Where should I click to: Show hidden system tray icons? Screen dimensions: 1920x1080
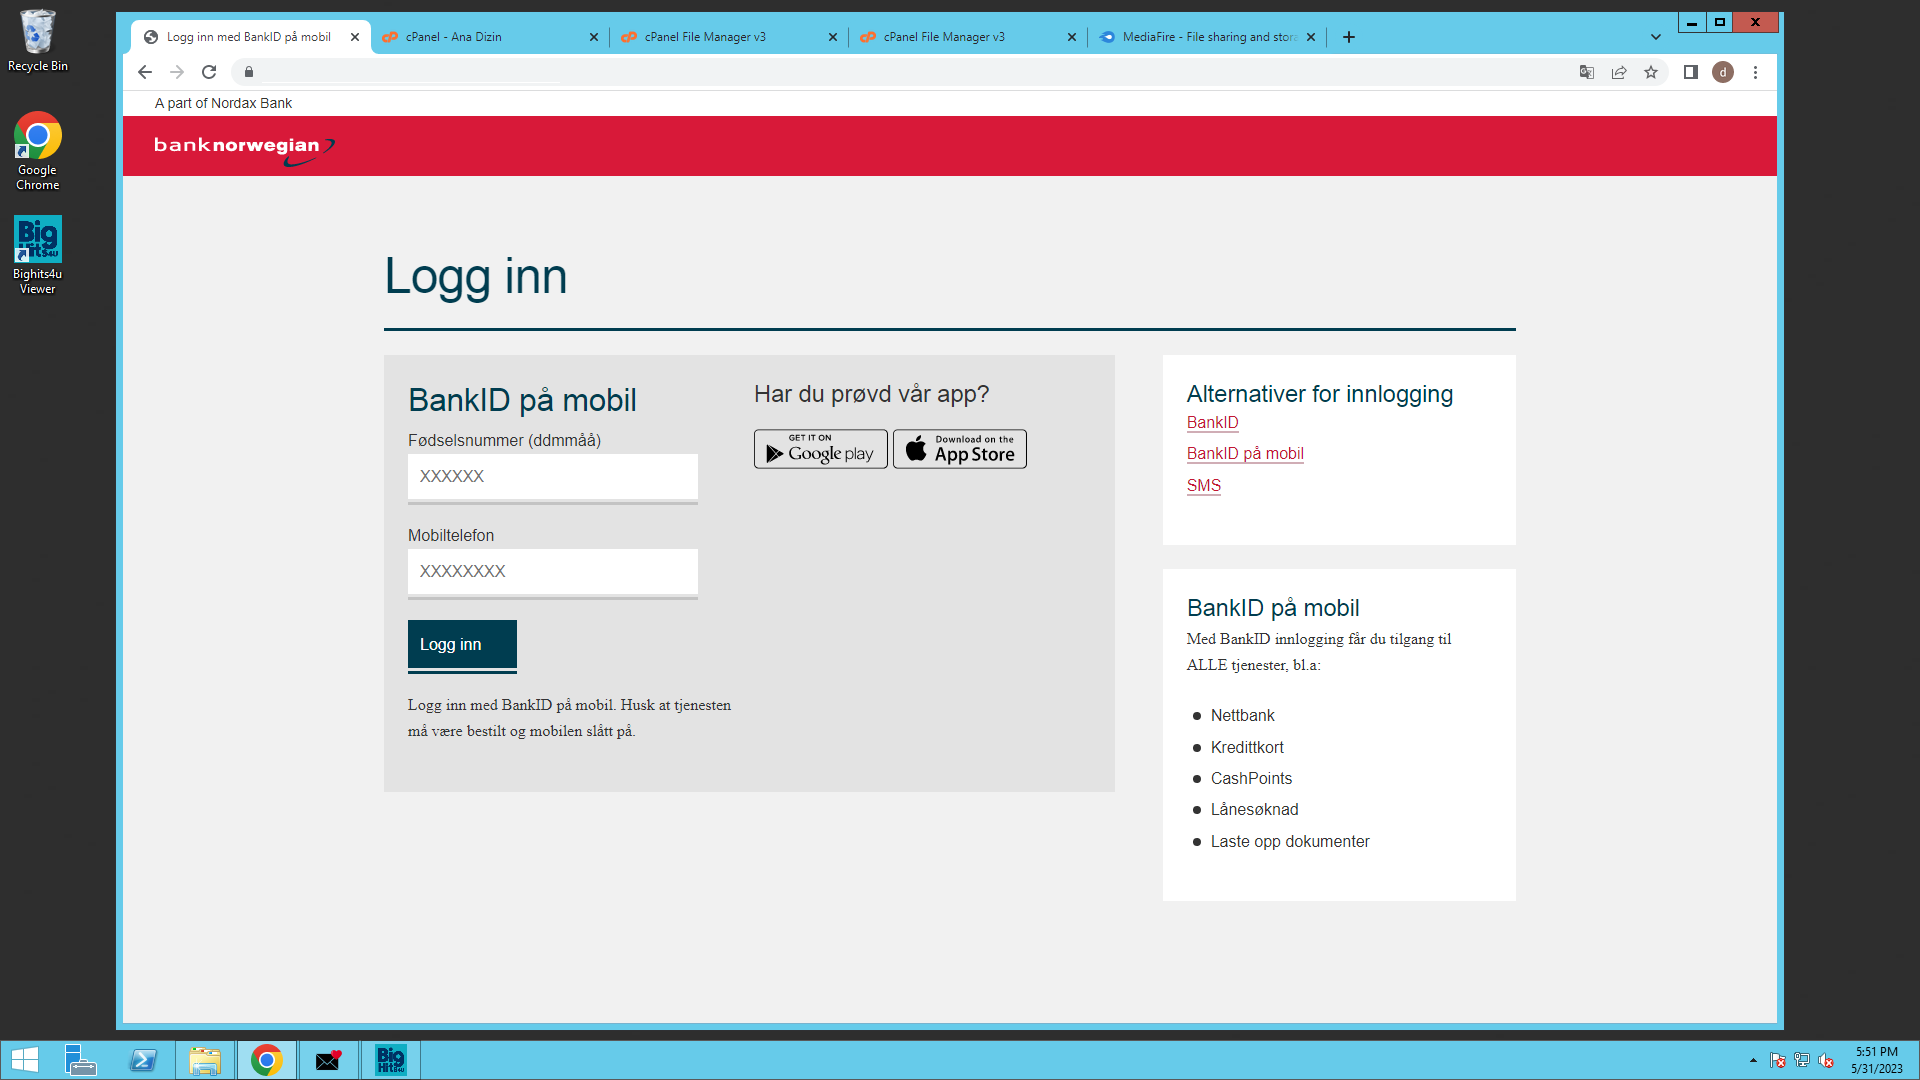click(x=1753, y=1060)
